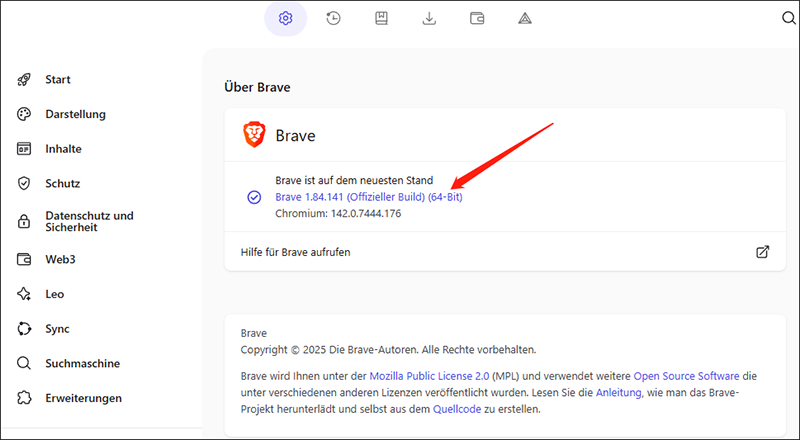This screenshot has height=440, width=800.
Task: Click the palette icon beside Darstellung
Action: click(24, 114)
